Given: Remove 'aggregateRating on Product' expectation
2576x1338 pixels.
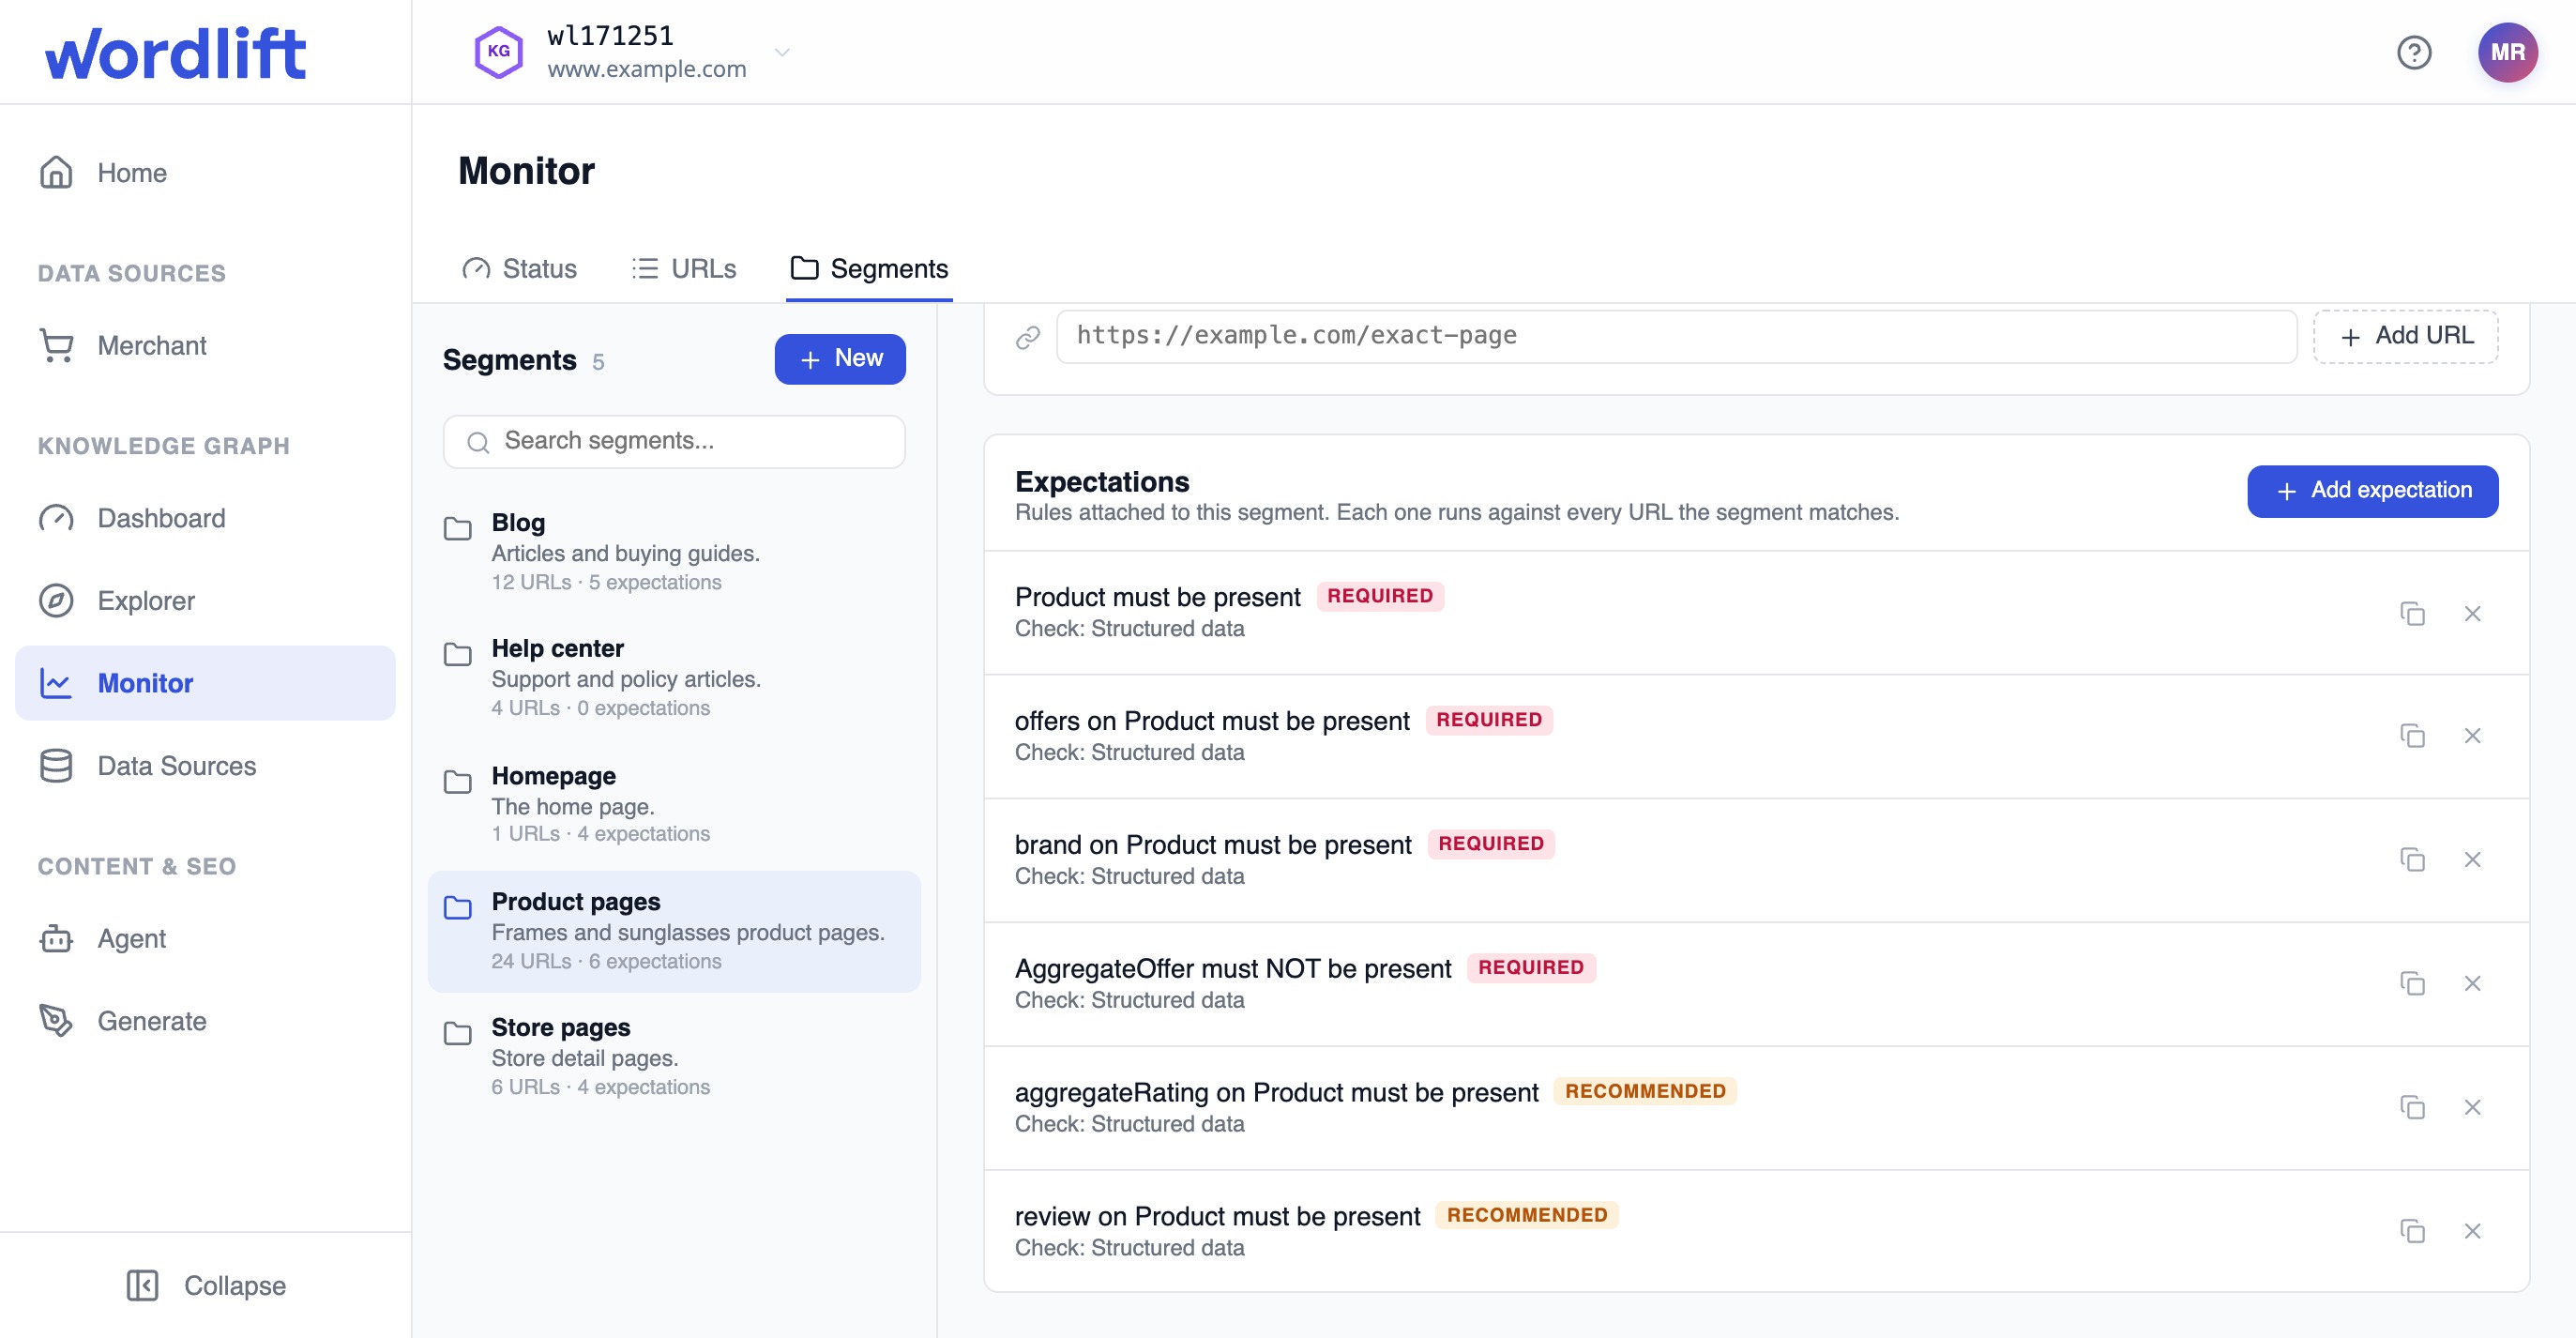Looking at the screenshot, I should pos(2472,1108).
